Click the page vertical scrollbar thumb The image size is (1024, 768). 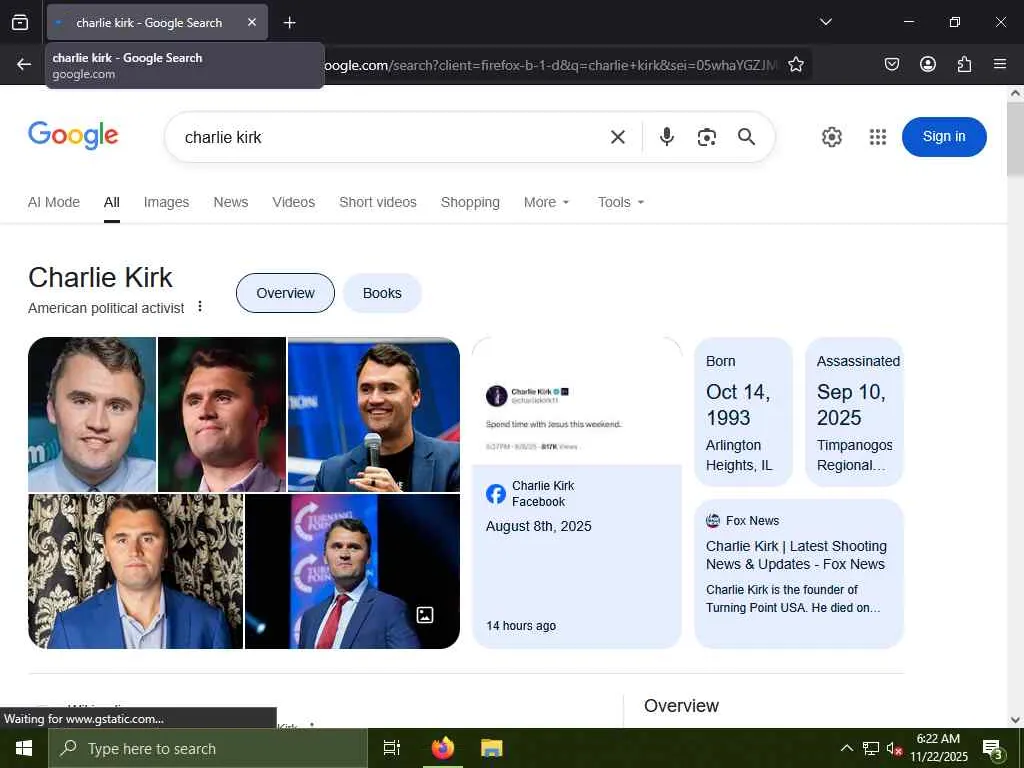(x=1015, y=138)
